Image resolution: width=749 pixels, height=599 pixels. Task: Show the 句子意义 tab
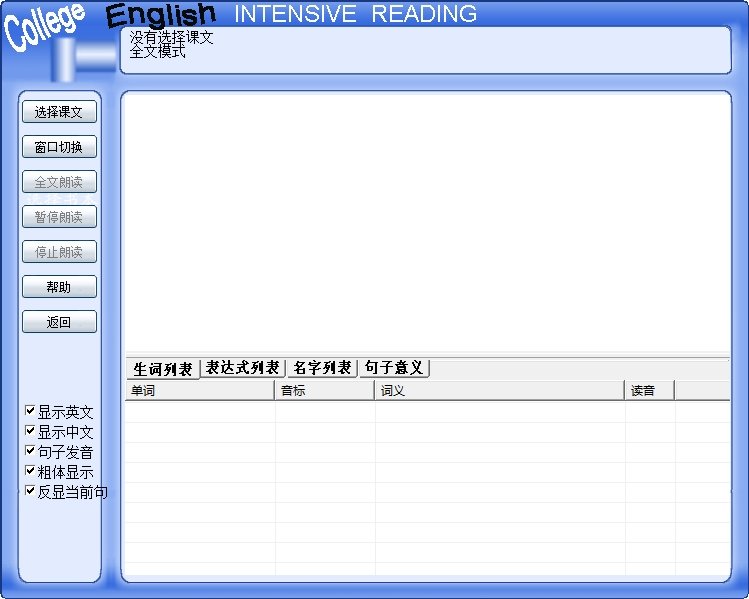(394, 368)
